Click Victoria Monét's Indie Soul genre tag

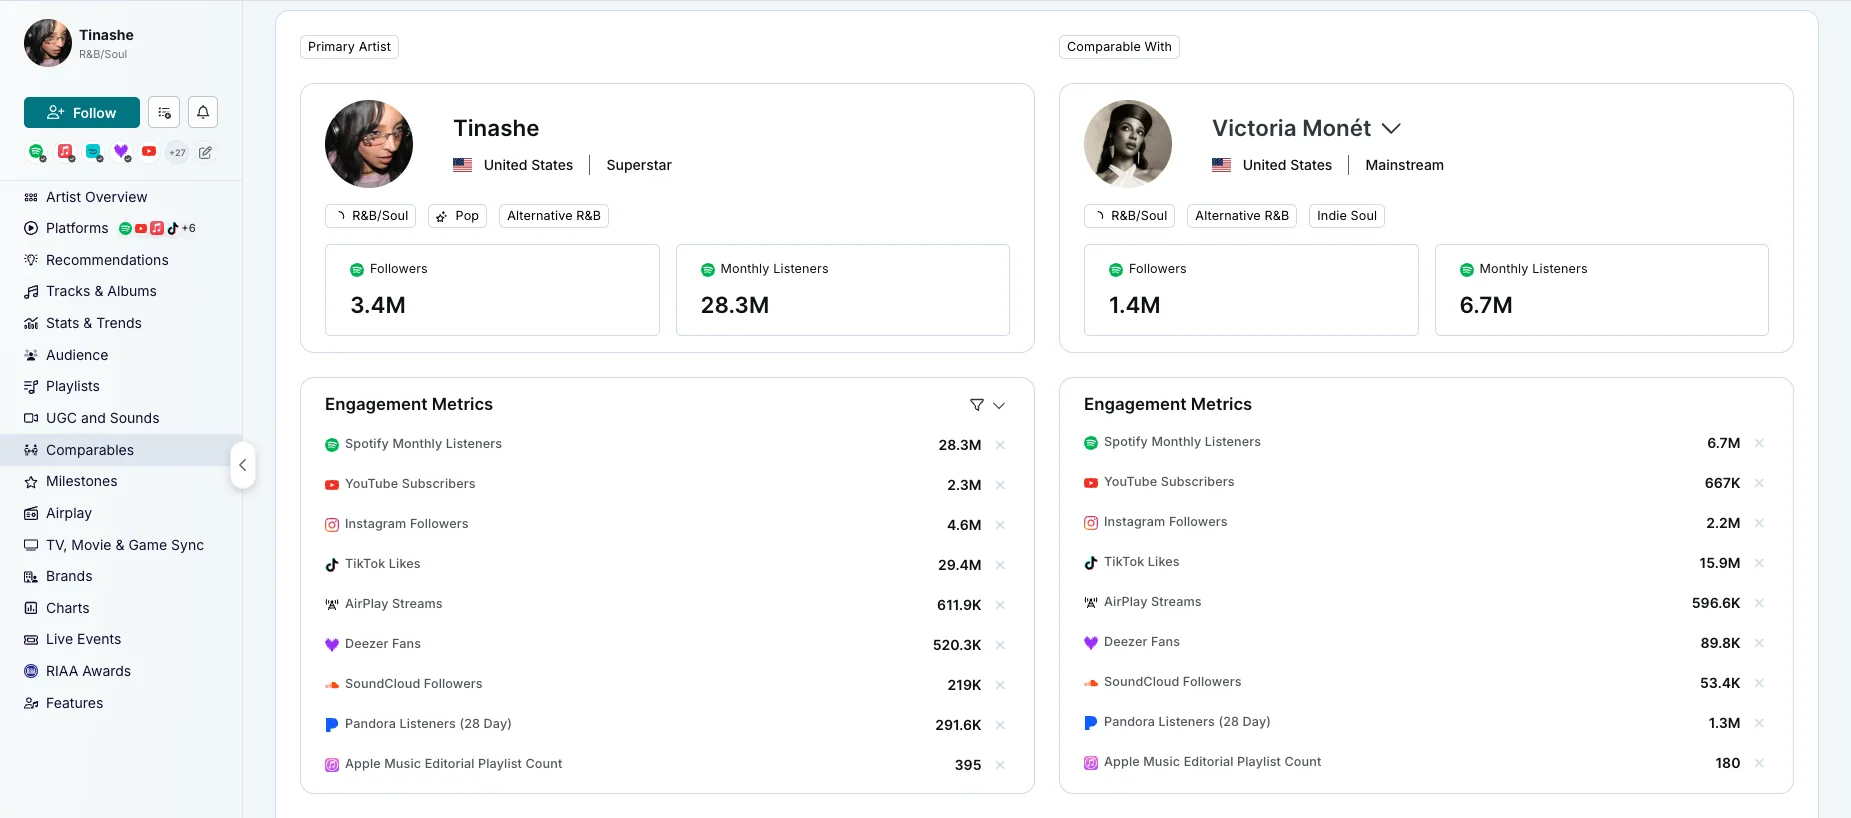coord(1347,216)
